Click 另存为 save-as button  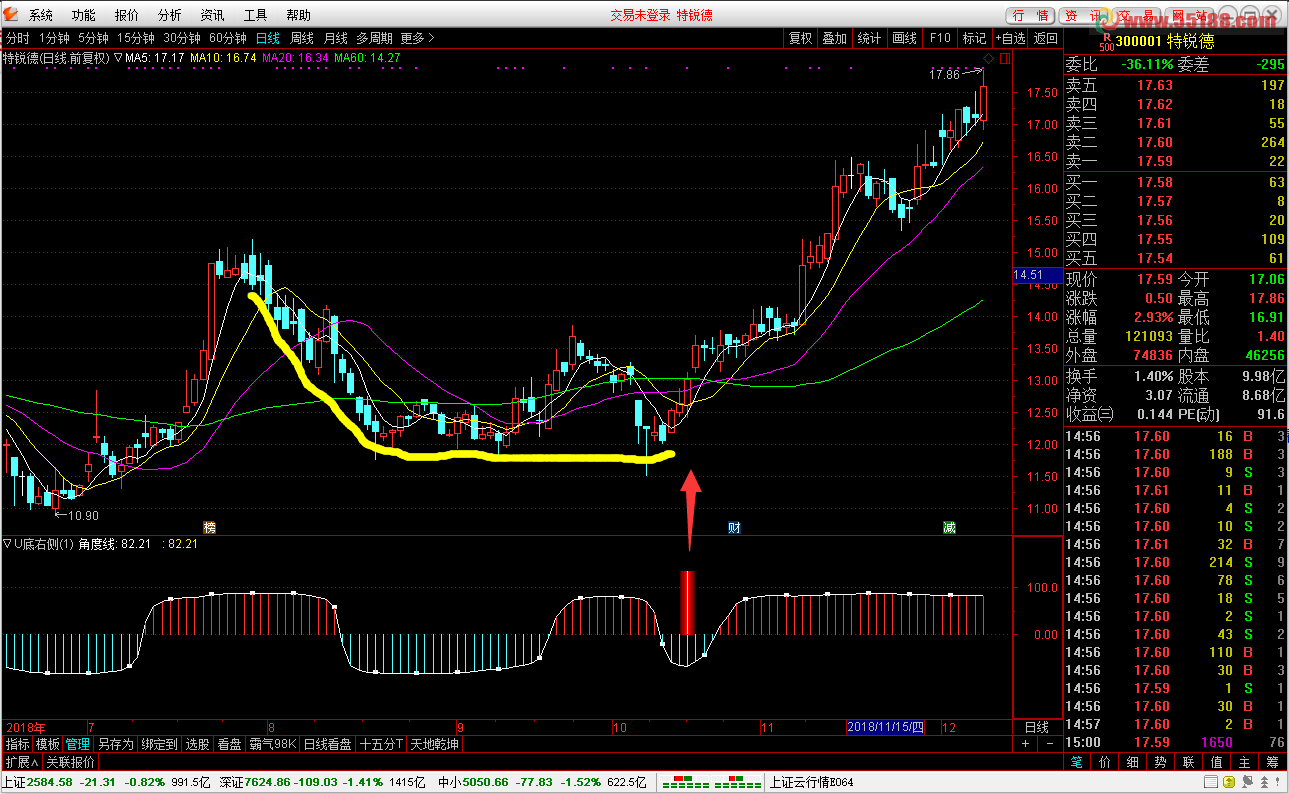click(x=115, y=744)
